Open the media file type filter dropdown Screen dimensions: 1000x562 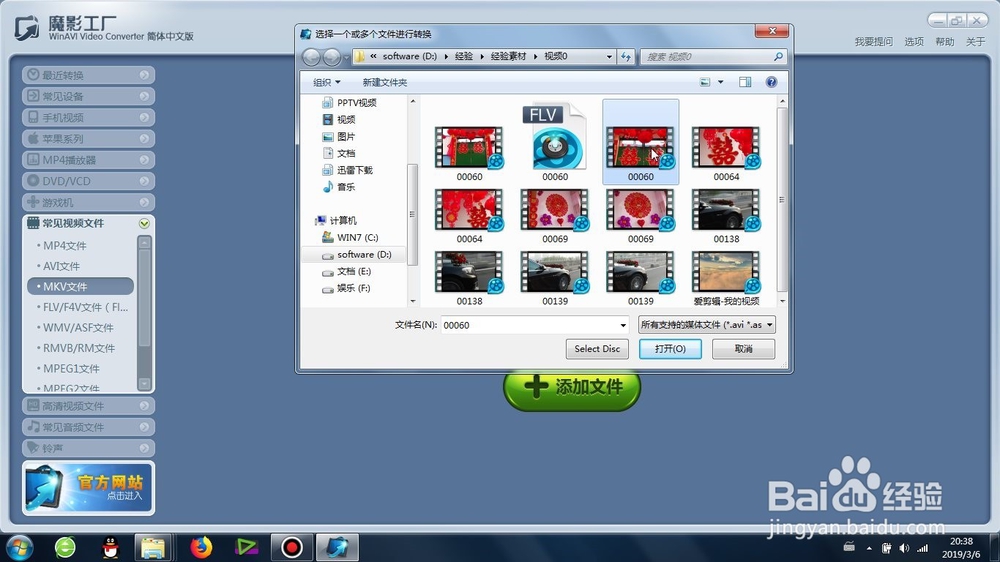coord(707,325)
